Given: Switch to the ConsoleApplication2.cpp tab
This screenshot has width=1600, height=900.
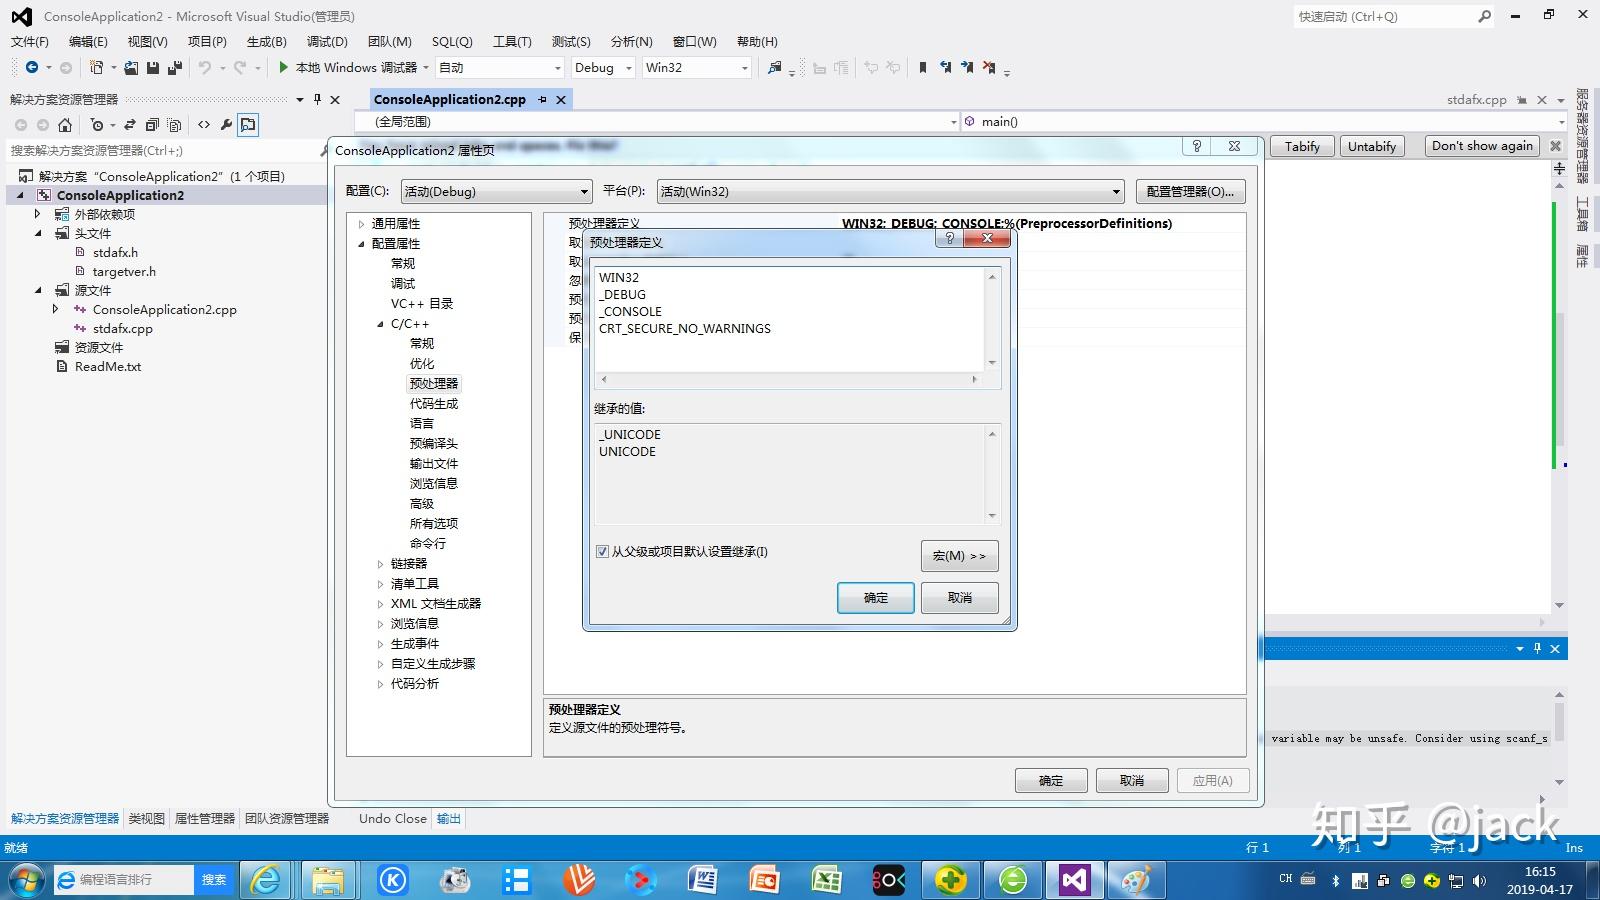Looking at the screenshot, I should (450, 99).
